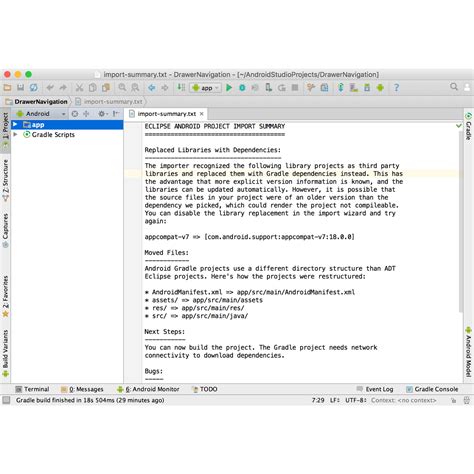
Task: Navigate Forward with the toolbar arrow
Action: click(165, 88)
